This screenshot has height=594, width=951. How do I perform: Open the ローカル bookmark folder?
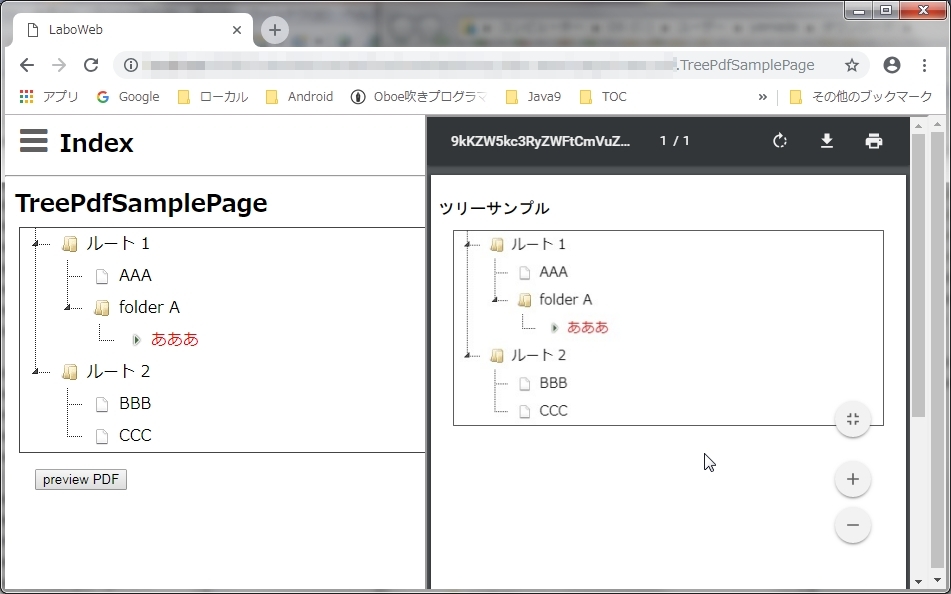coord(212,96)
